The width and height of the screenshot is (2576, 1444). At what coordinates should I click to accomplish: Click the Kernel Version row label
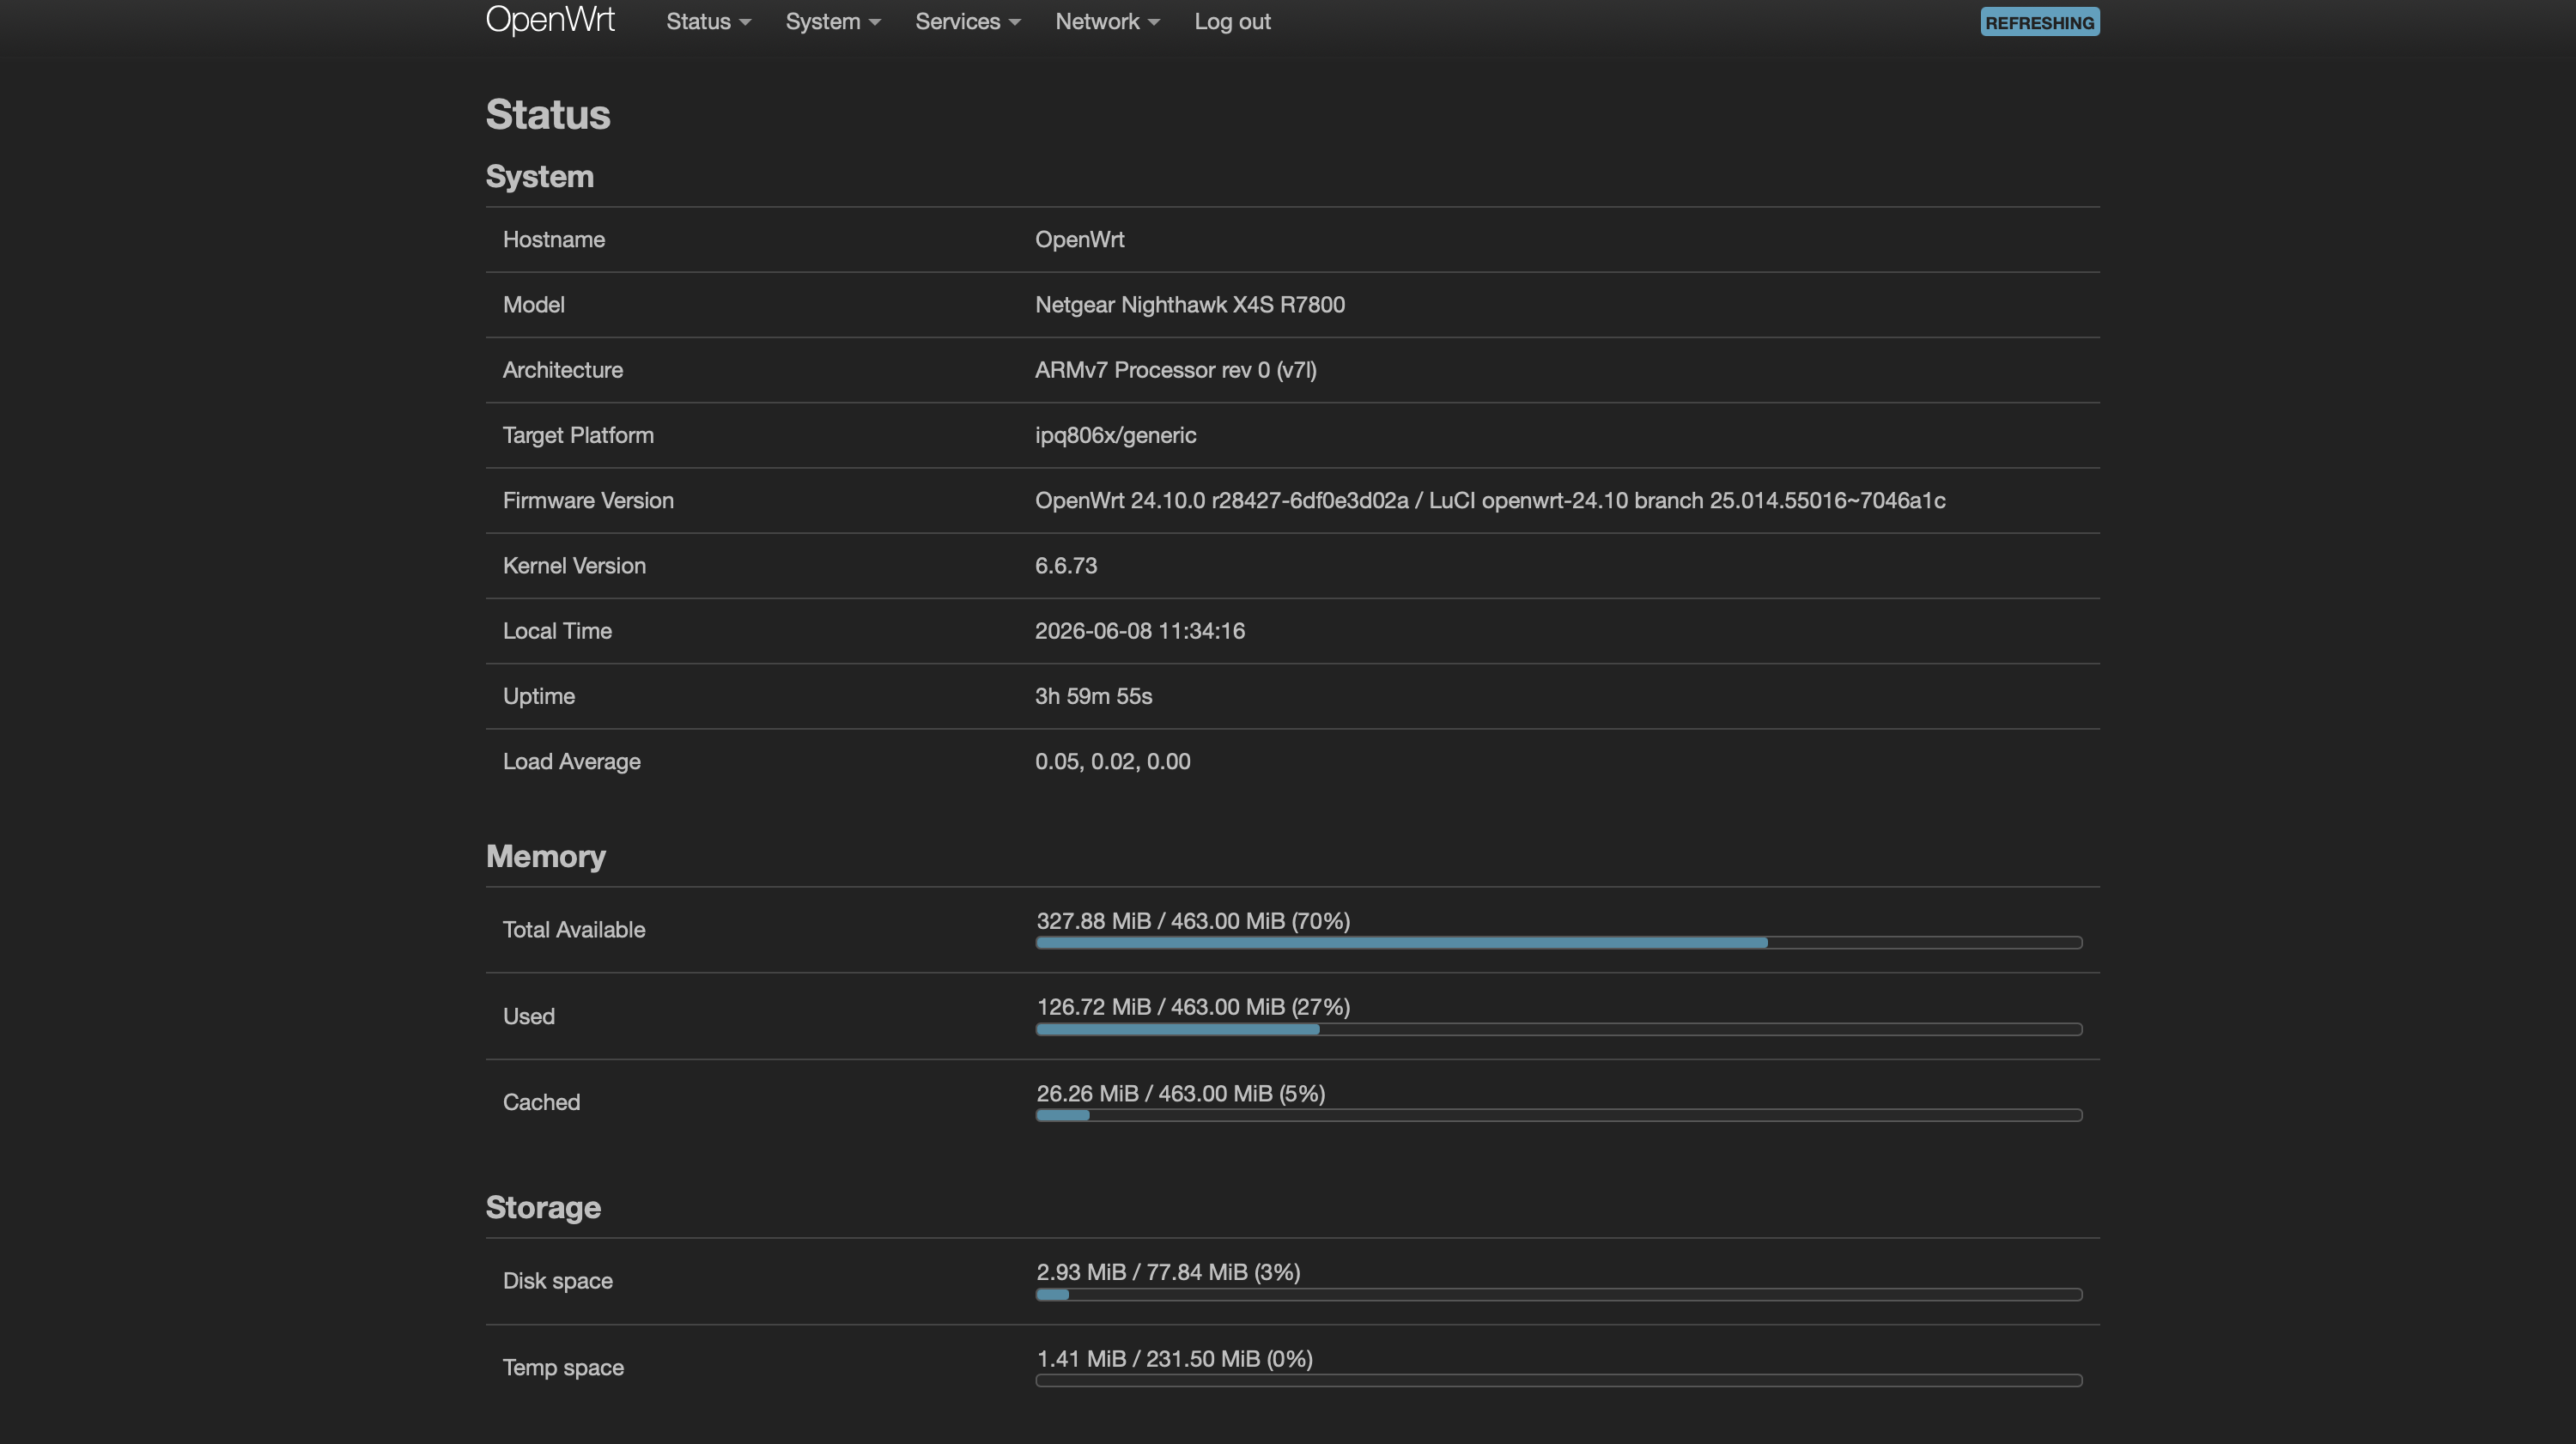(x=574, y=566)
